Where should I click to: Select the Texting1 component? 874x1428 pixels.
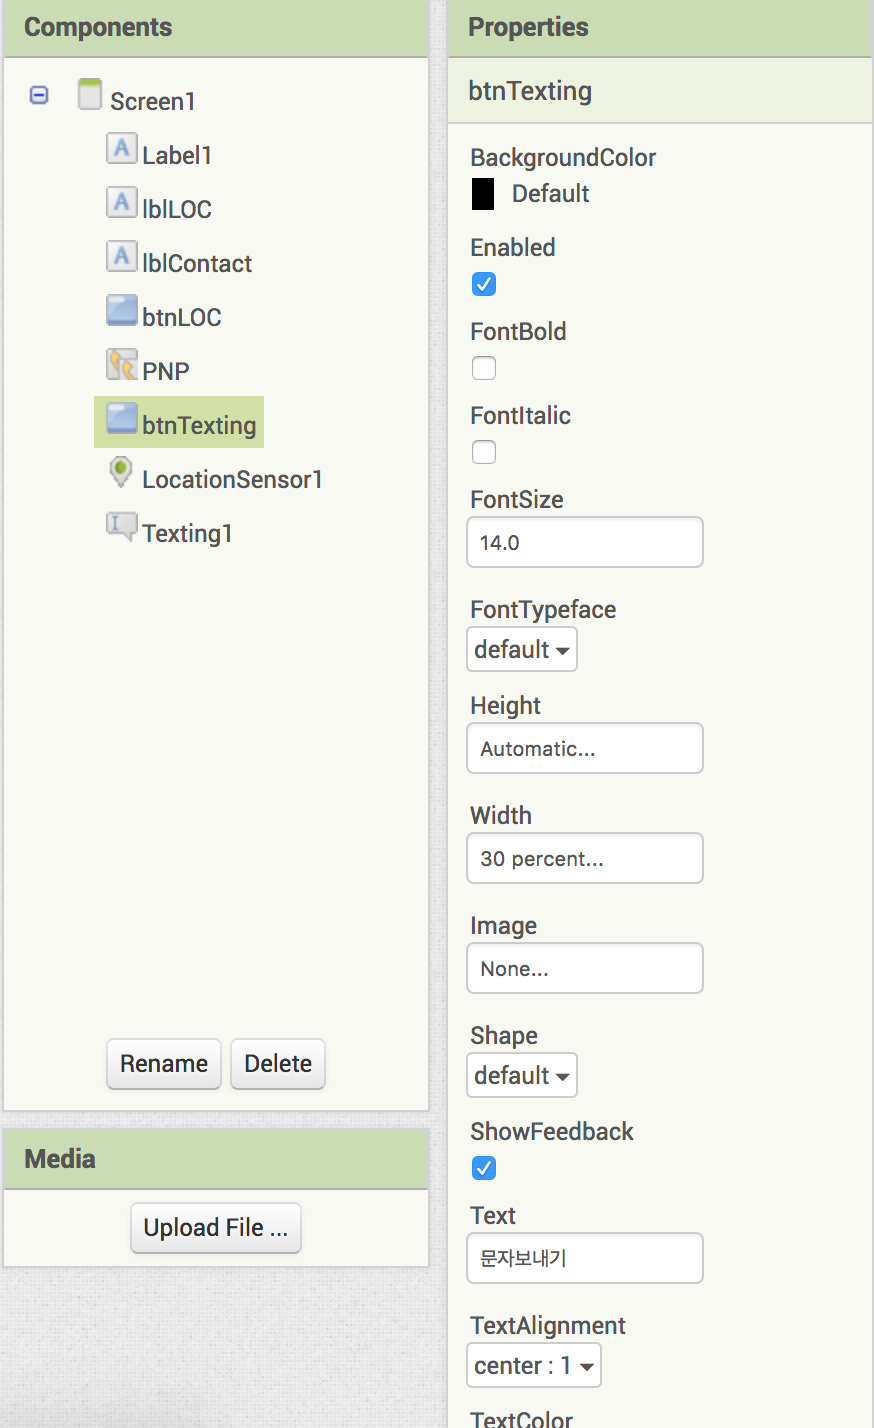pyautogui.click(x=187, y=533)
